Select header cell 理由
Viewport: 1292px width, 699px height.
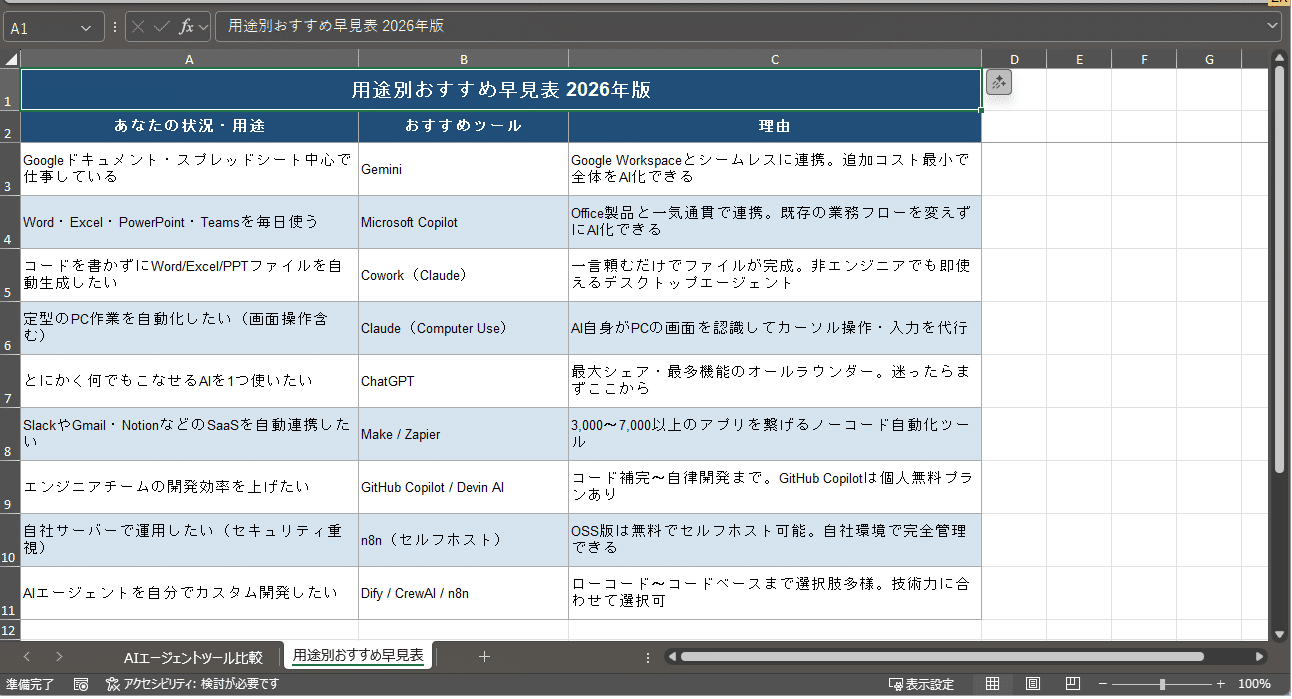point(775,127)
